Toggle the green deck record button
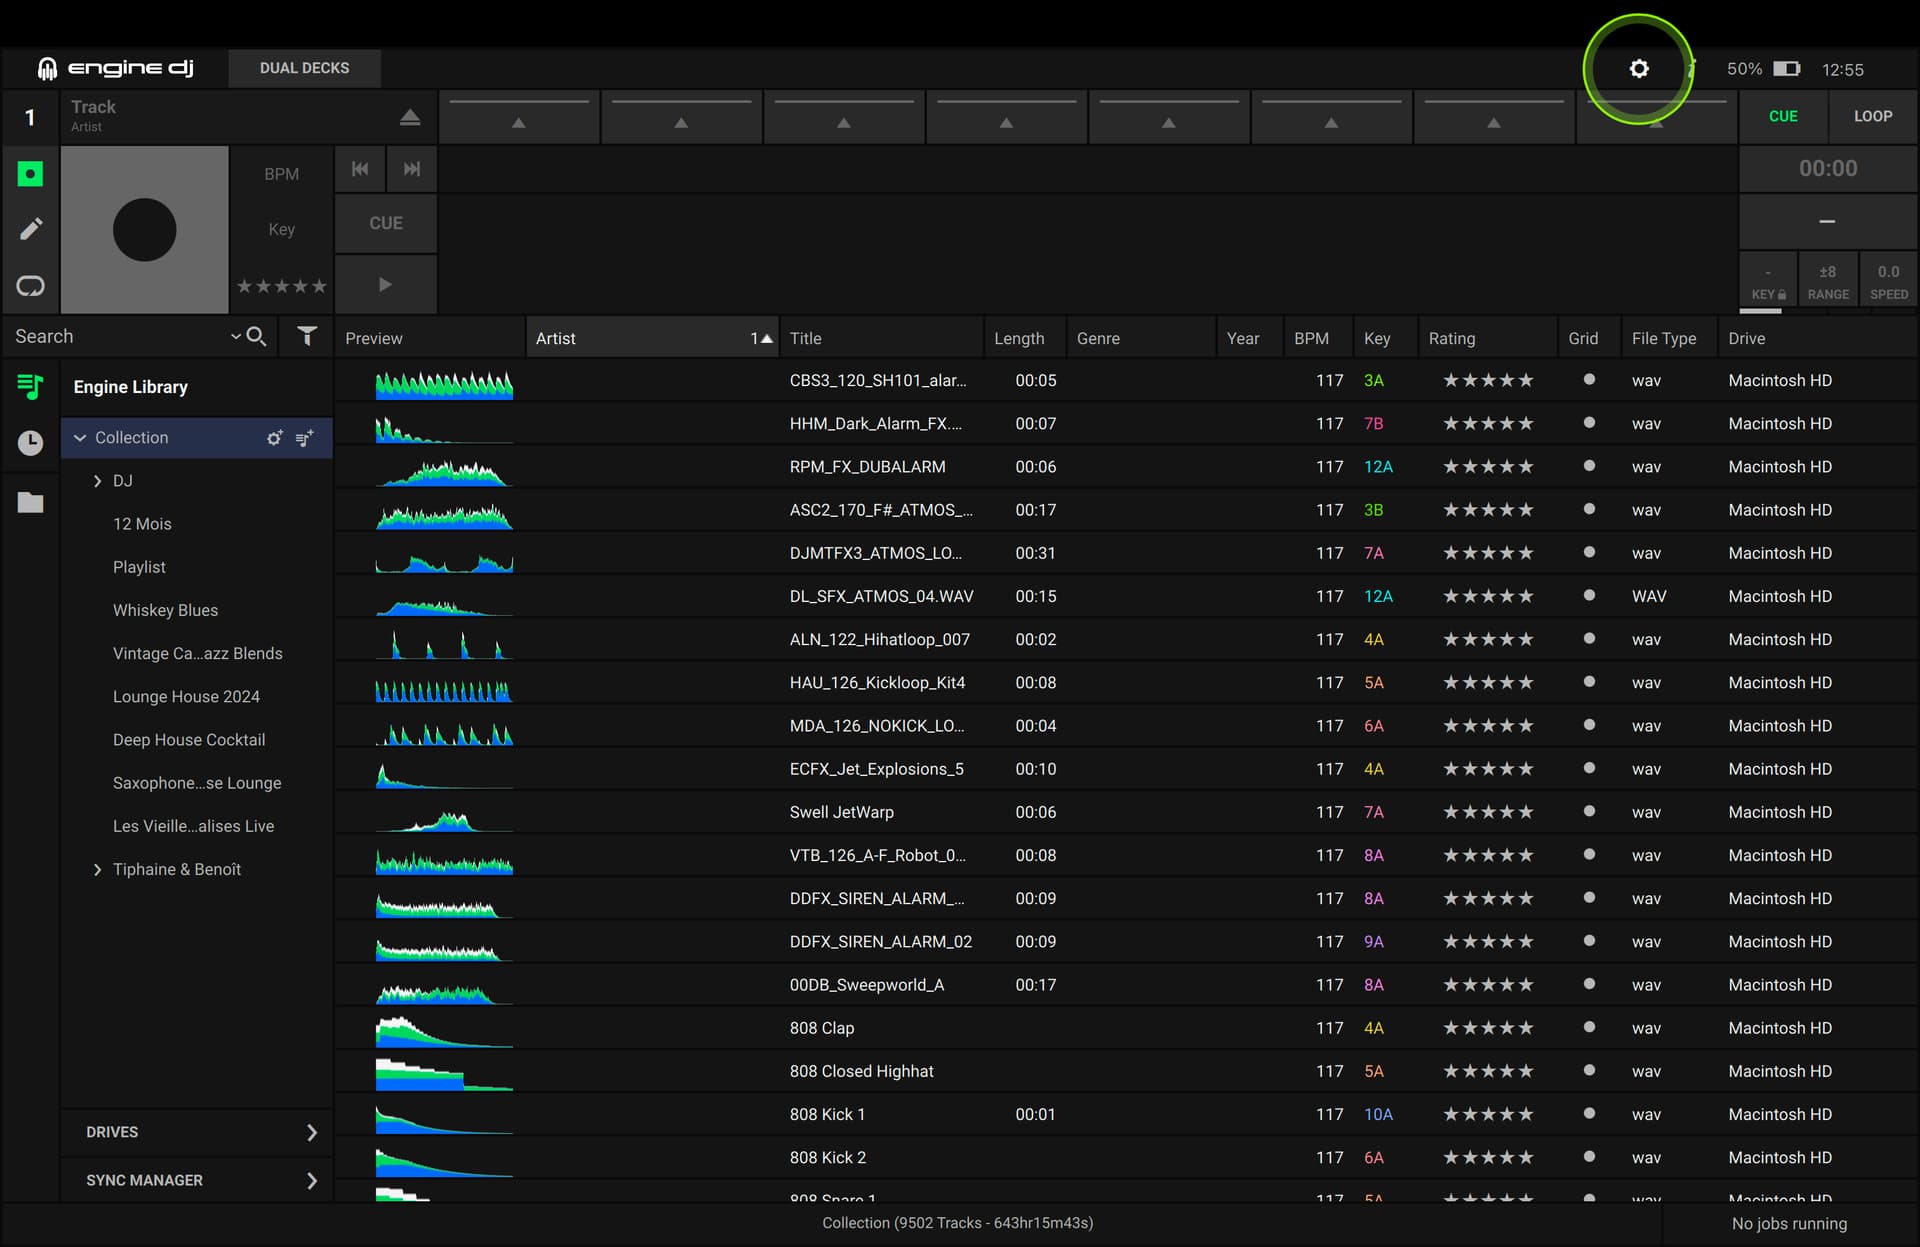Image resolution: width=1920 pixels, height=1247 pixels. coord(30,174)
